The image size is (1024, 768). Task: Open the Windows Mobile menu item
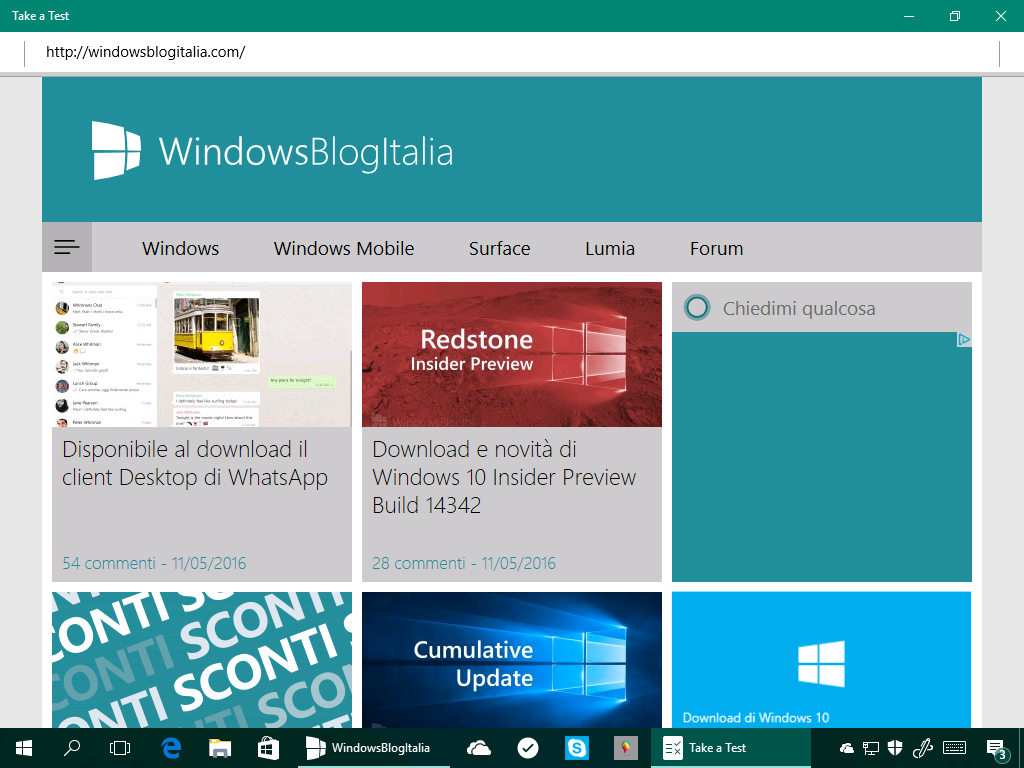pos(344,249)
